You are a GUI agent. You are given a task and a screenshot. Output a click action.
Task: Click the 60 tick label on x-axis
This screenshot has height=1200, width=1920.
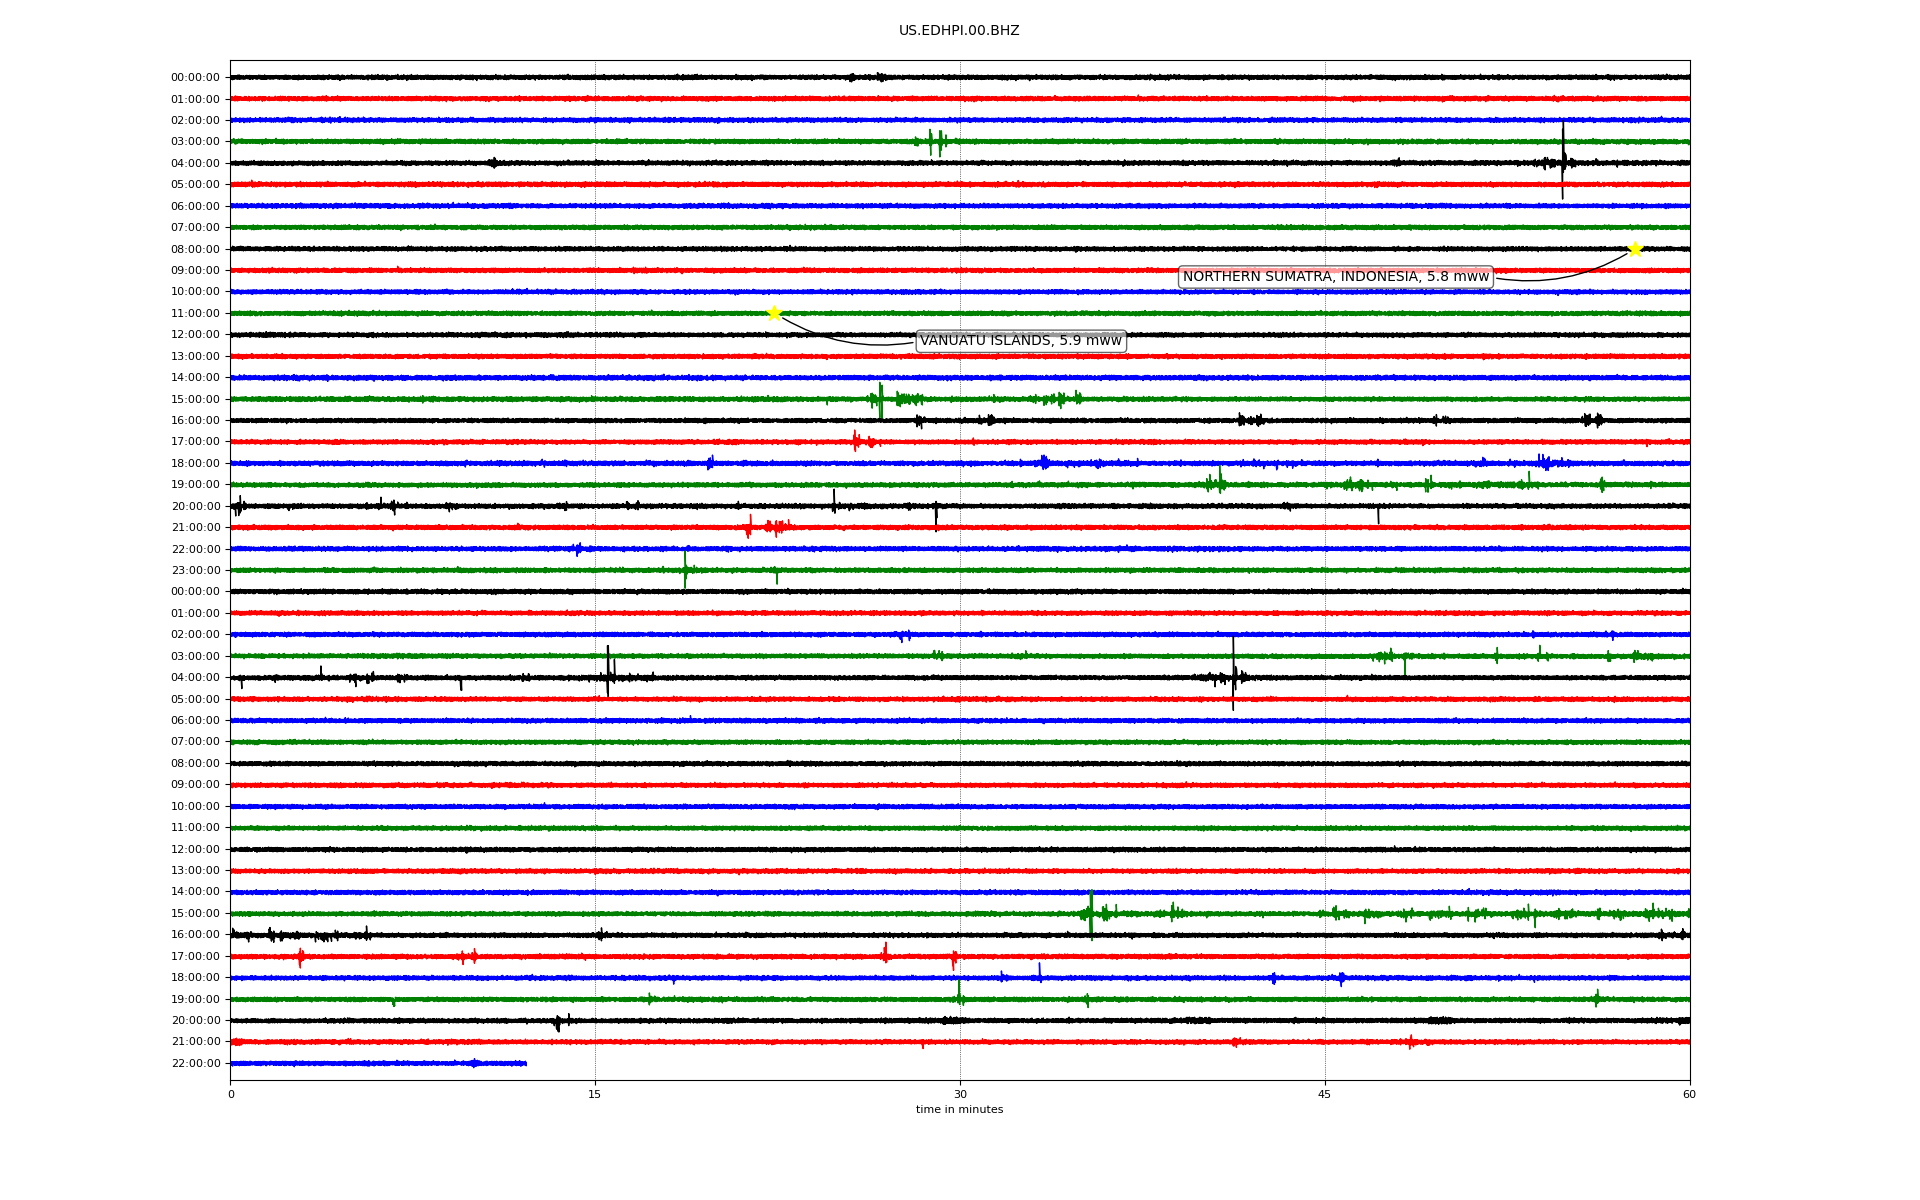(x=1689, y=1094)
